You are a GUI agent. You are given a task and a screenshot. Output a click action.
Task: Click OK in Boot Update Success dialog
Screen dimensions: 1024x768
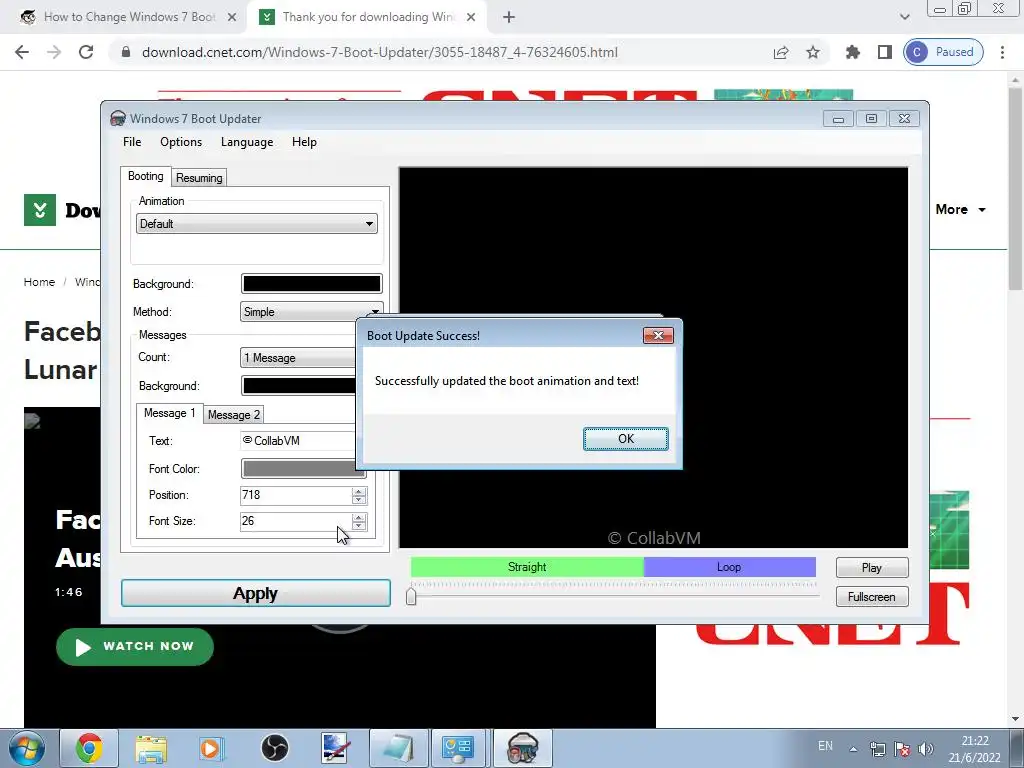(625, 439)
